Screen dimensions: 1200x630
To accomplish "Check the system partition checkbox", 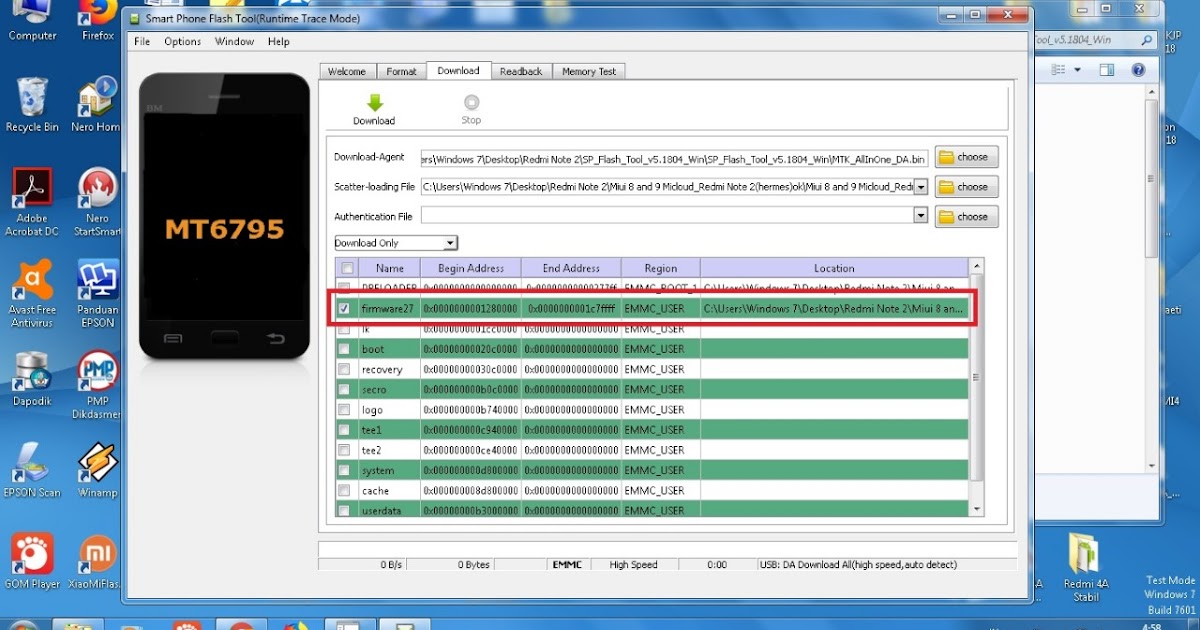I will [344, 470].
